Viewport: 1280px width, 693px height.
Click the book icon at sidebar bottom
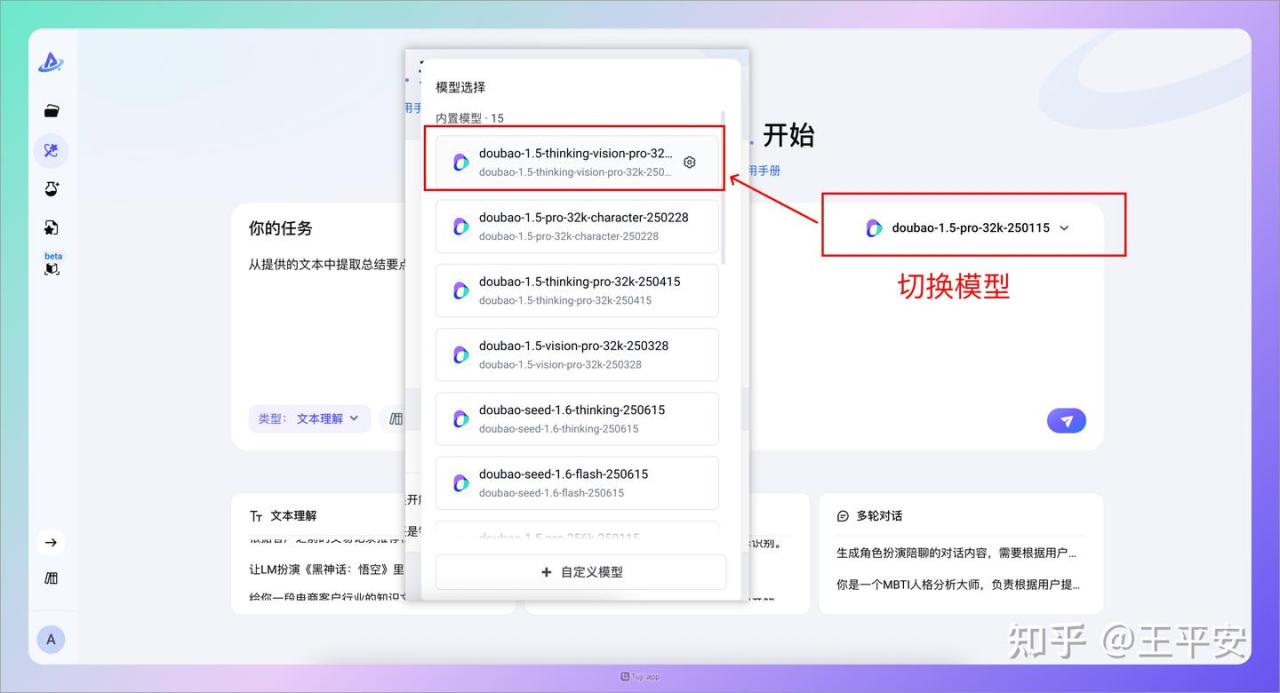(x=51, y=579)
